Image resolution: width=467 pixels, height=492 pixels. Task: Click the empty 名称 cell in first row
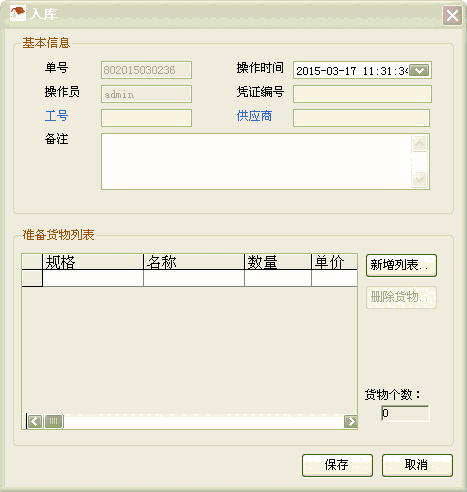(x=194, y=278)
